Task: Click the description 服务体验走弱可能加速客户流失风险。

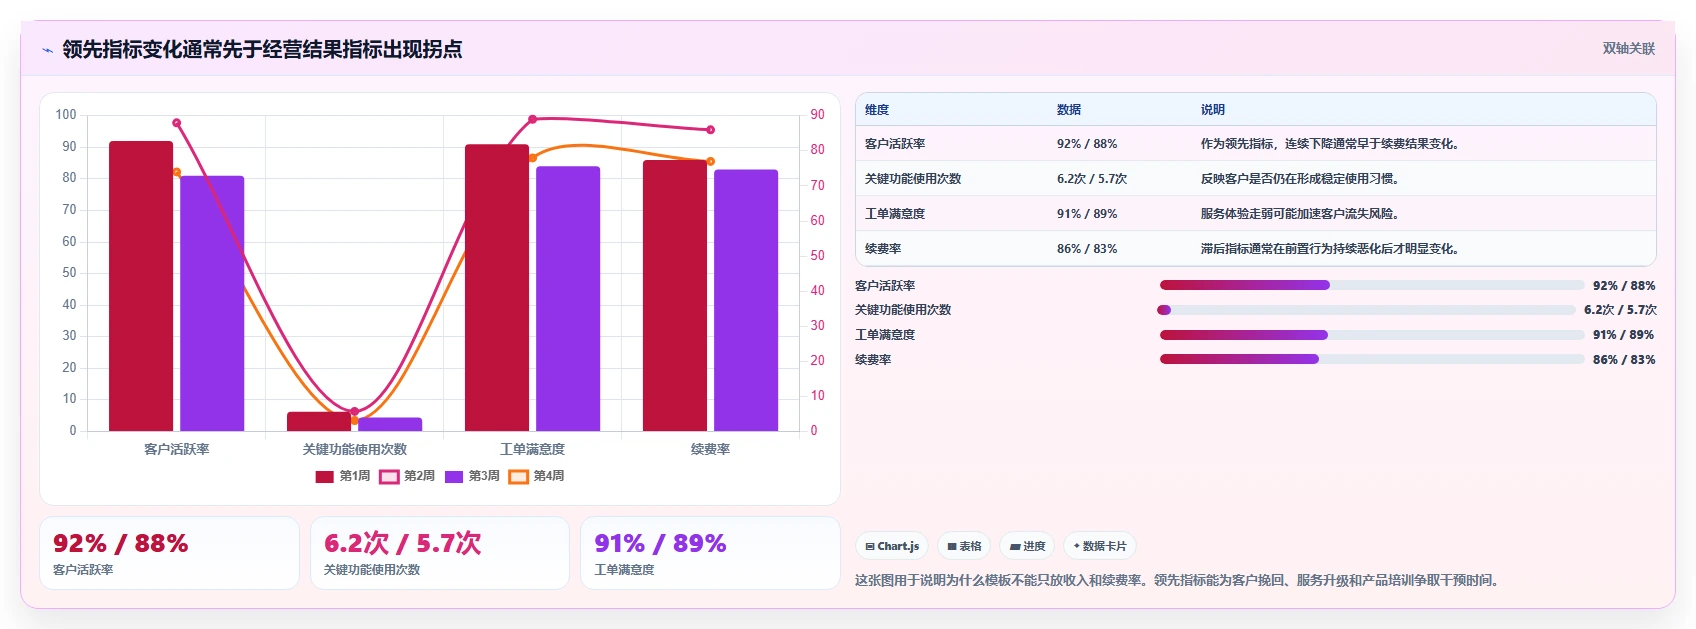Action: coord(1301,214)
